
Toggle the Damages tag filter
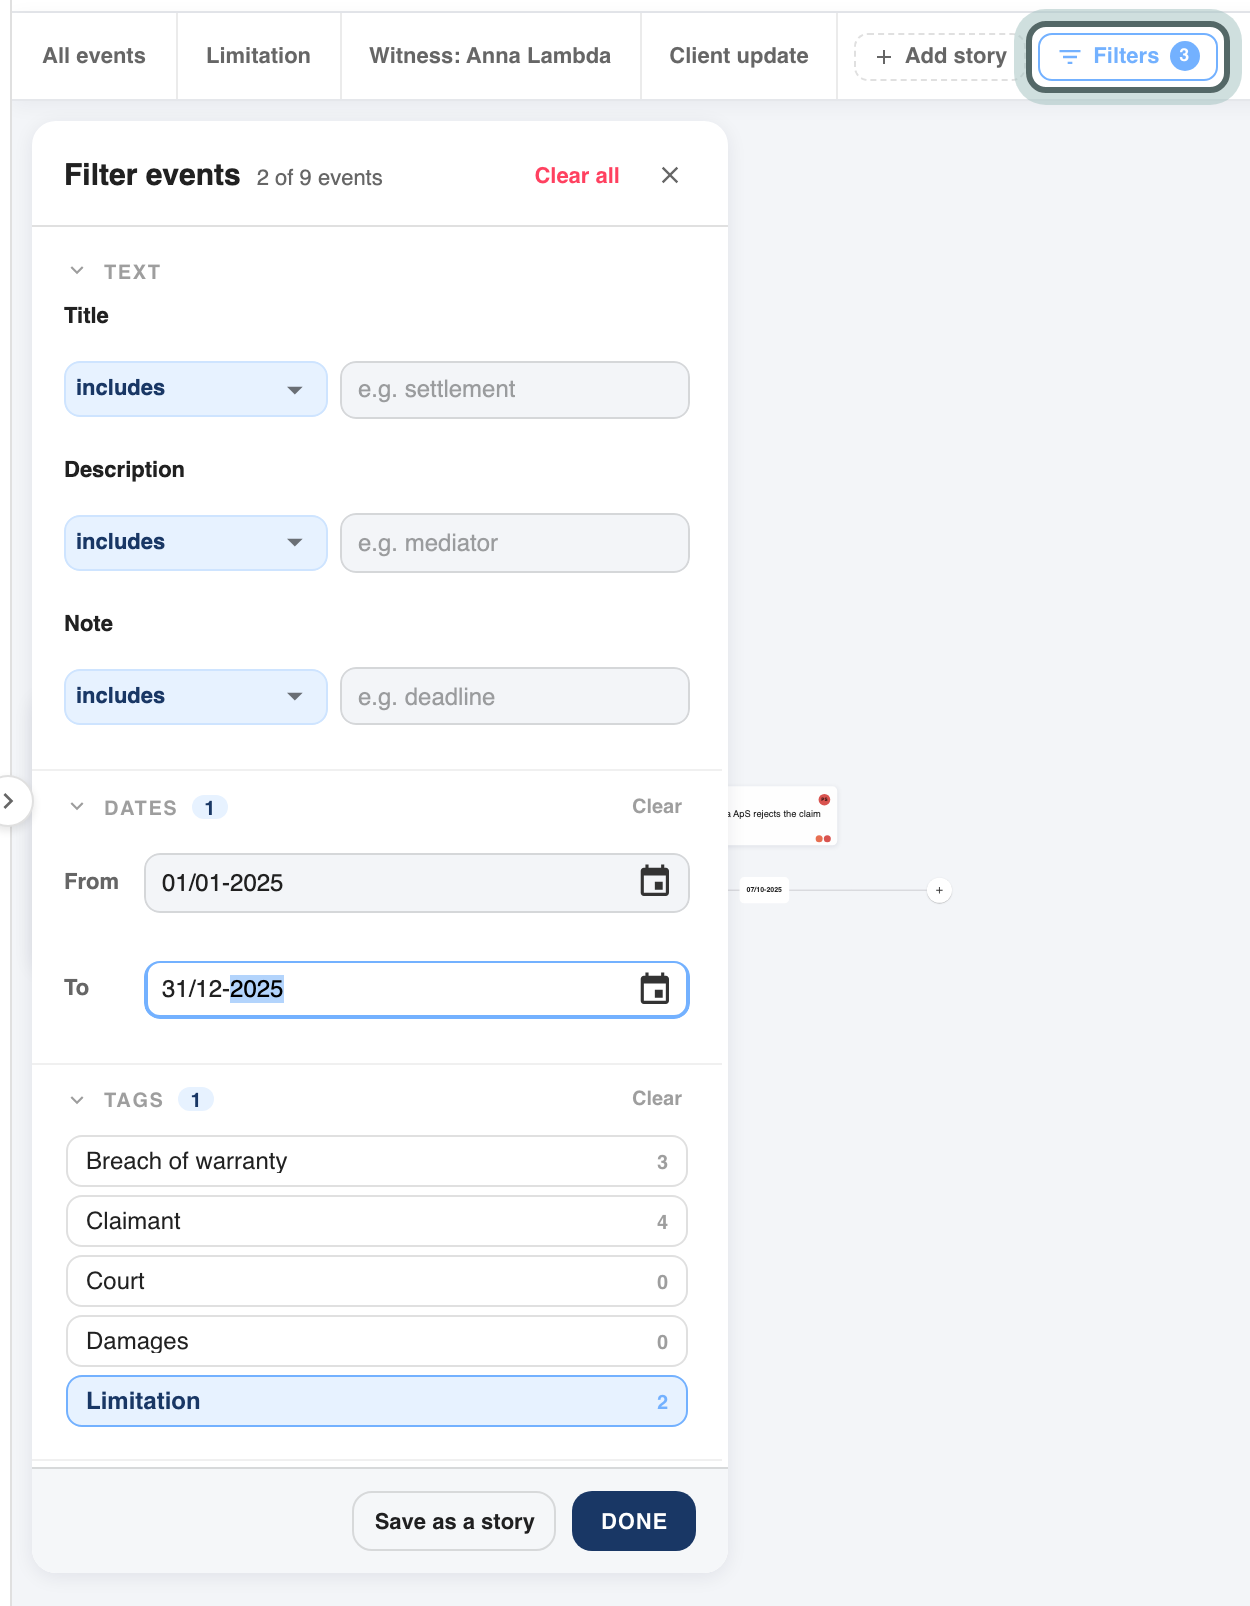(x=377, y=1341)
